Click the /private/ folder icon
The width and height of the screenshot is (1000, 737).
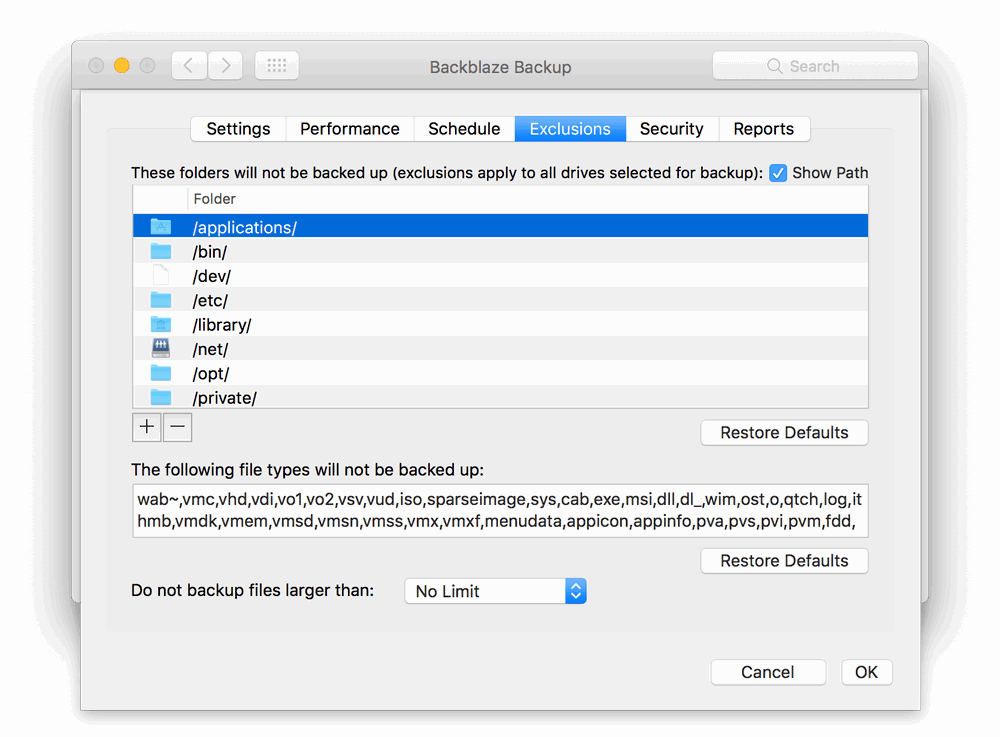pyautogui.click(x=161, y=397)
